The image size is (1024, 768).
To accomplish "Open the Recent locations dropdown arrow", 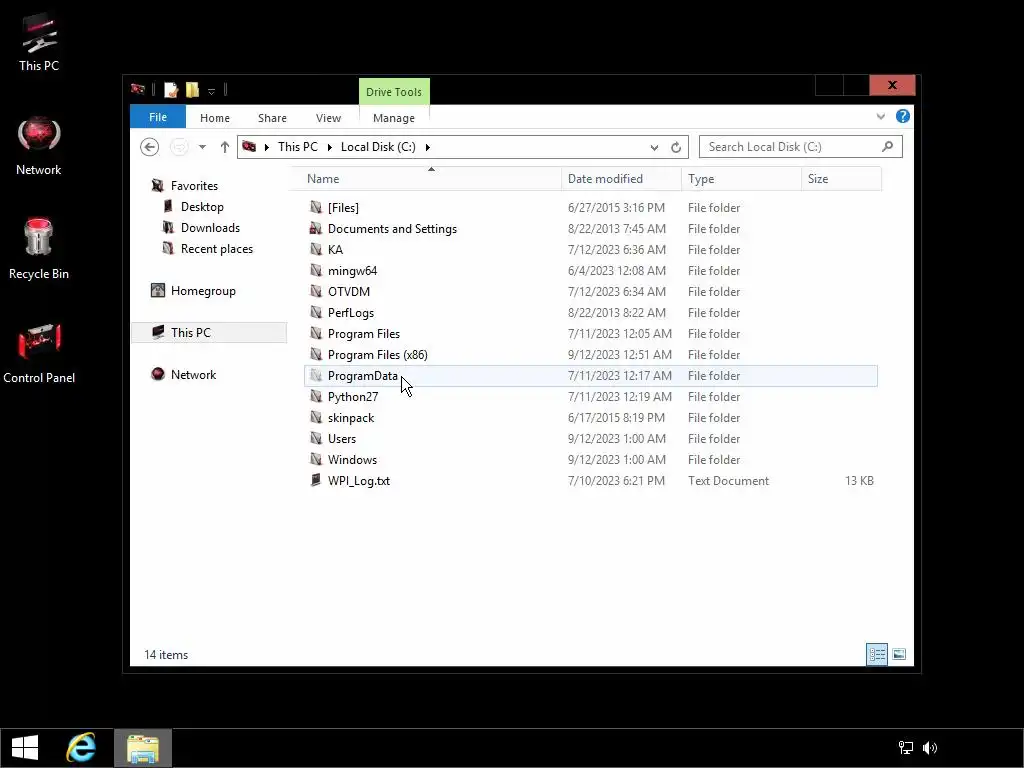I will [202, 147].
